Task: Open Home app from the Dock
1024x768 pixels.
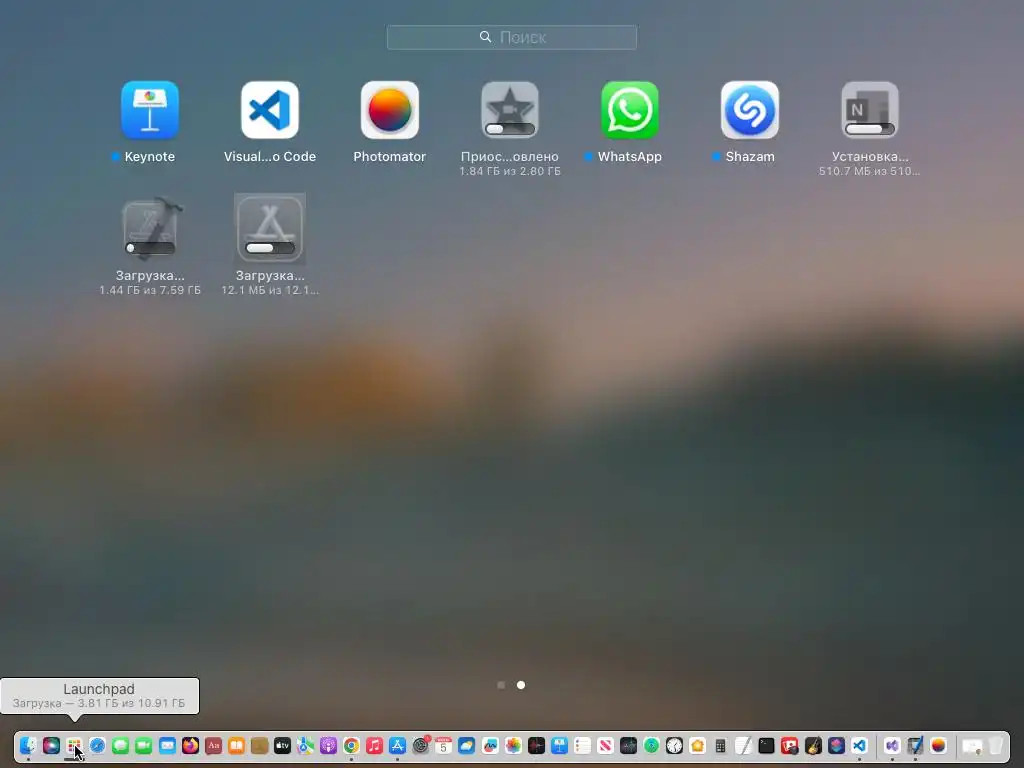Action: coord(697,745)
